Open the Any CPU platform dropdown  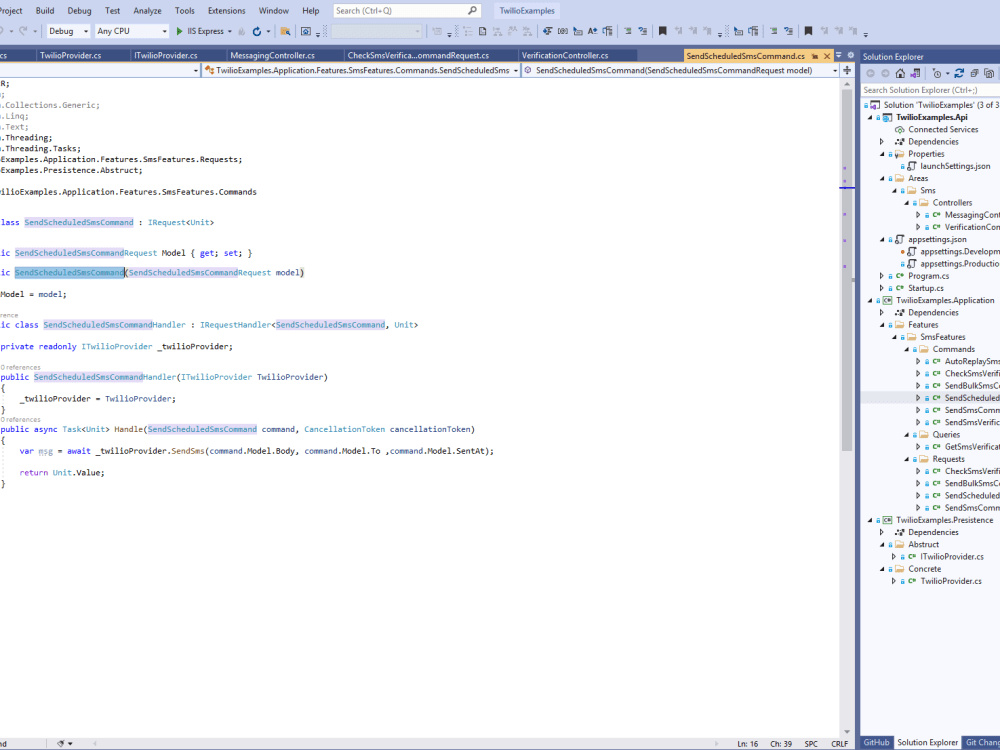tap(131, 31)
